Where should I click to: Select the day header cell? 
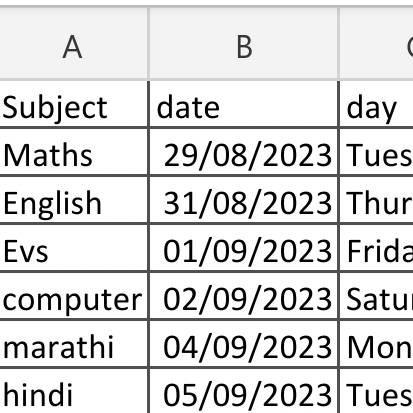[x=376, y=104]
